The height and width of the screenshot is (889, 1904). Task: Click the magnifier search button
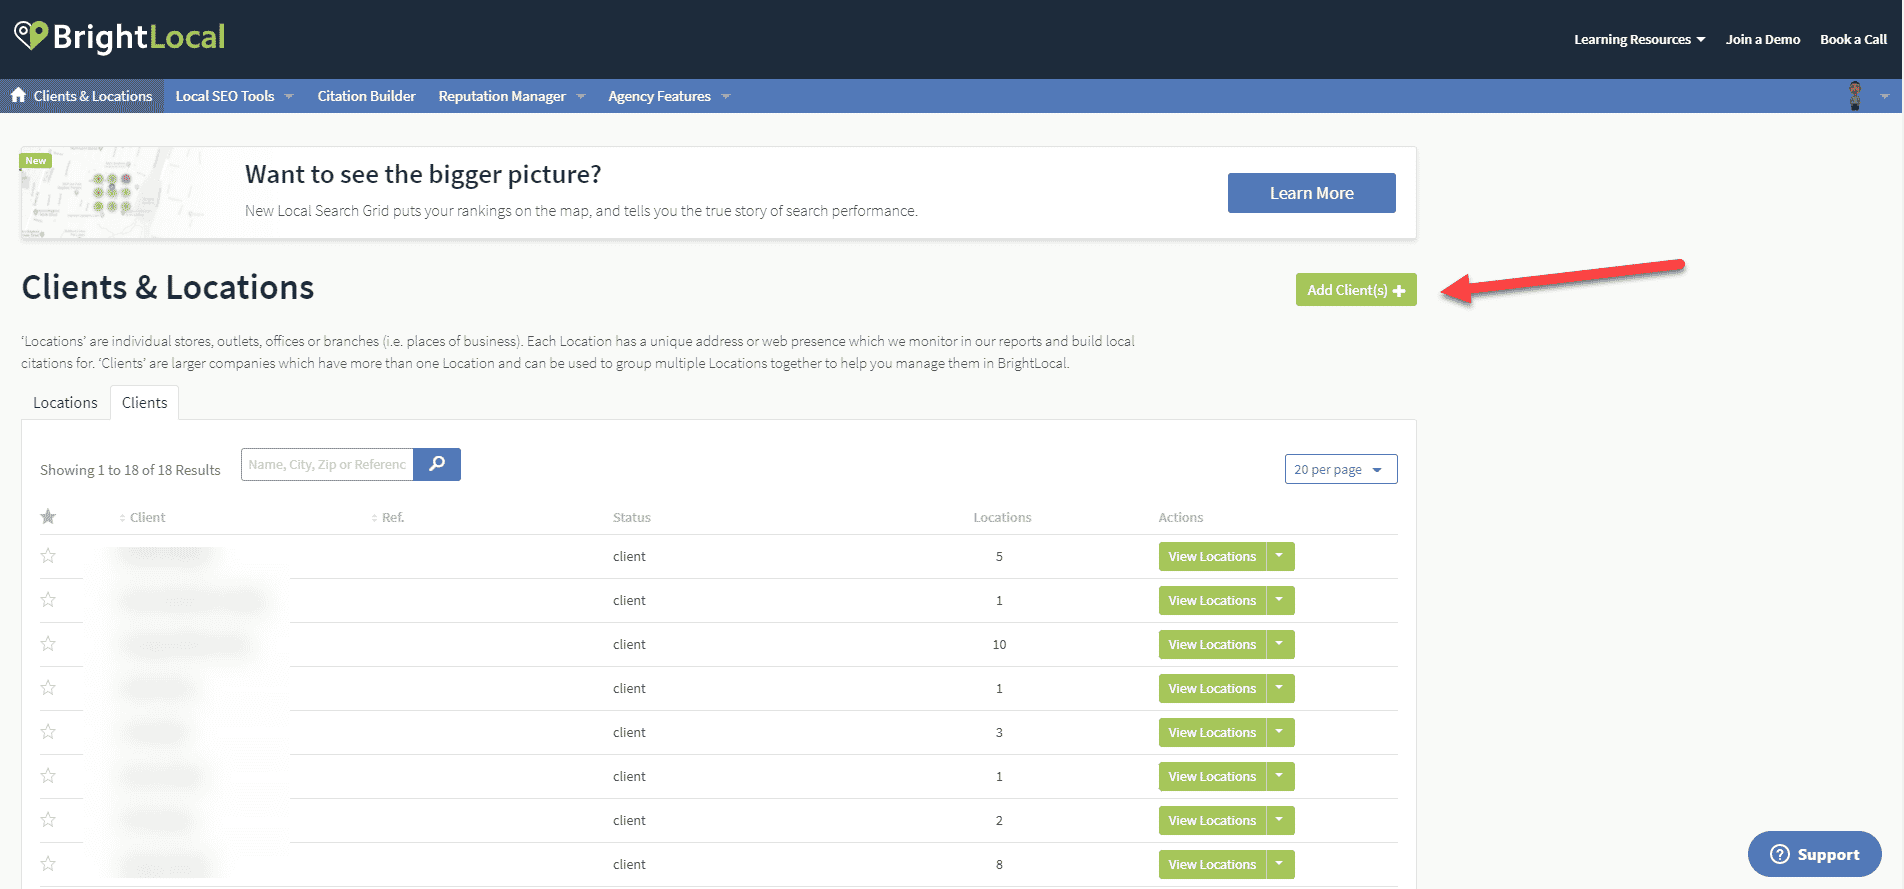(437, 464)
